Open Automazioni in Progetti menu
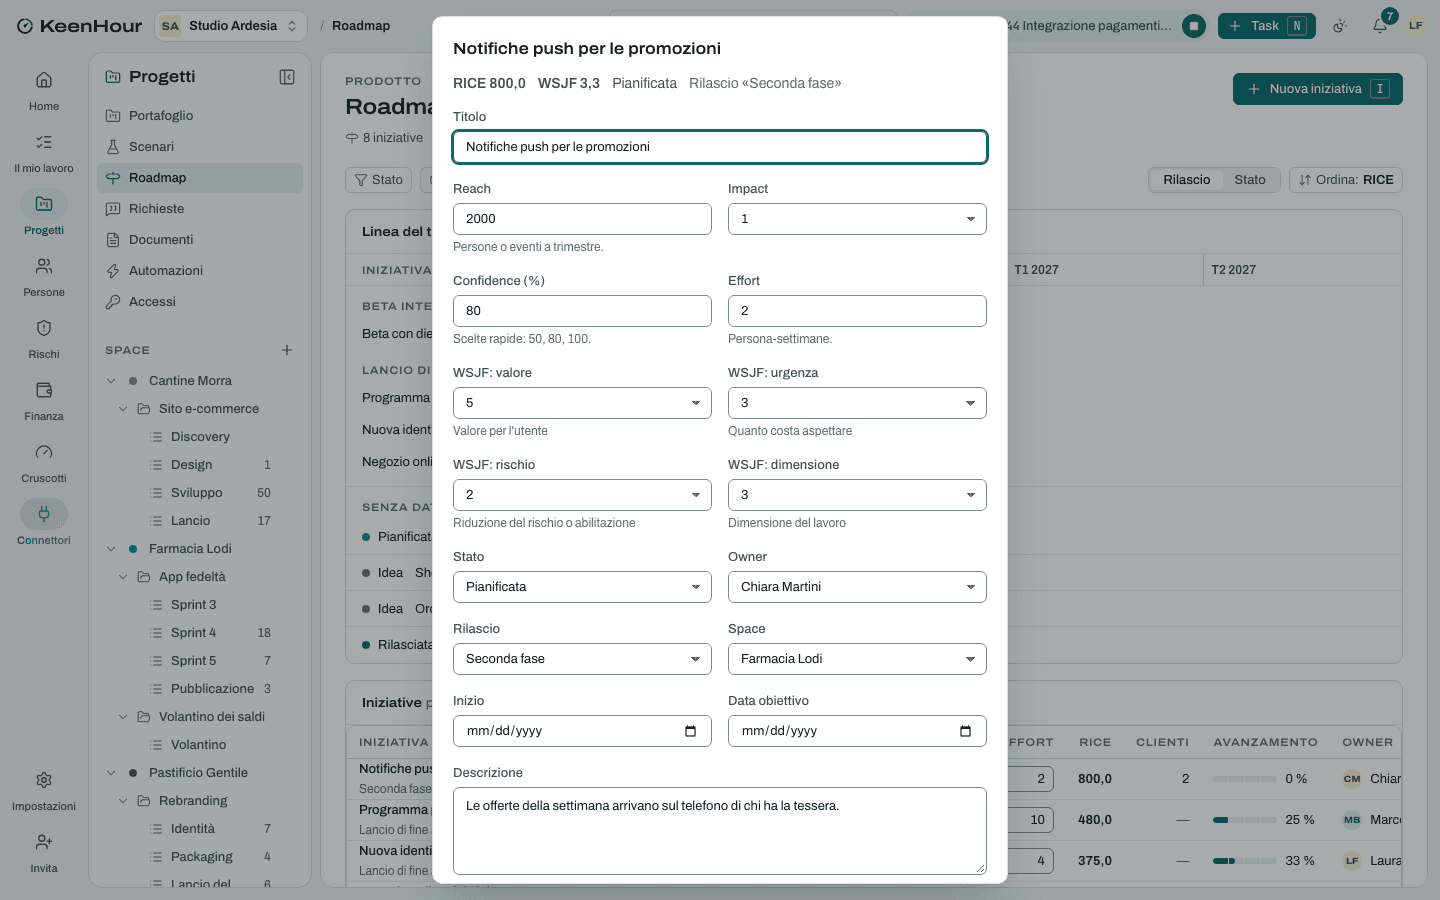The height and width of the screenshot is (900, 1440). point(200,271)
